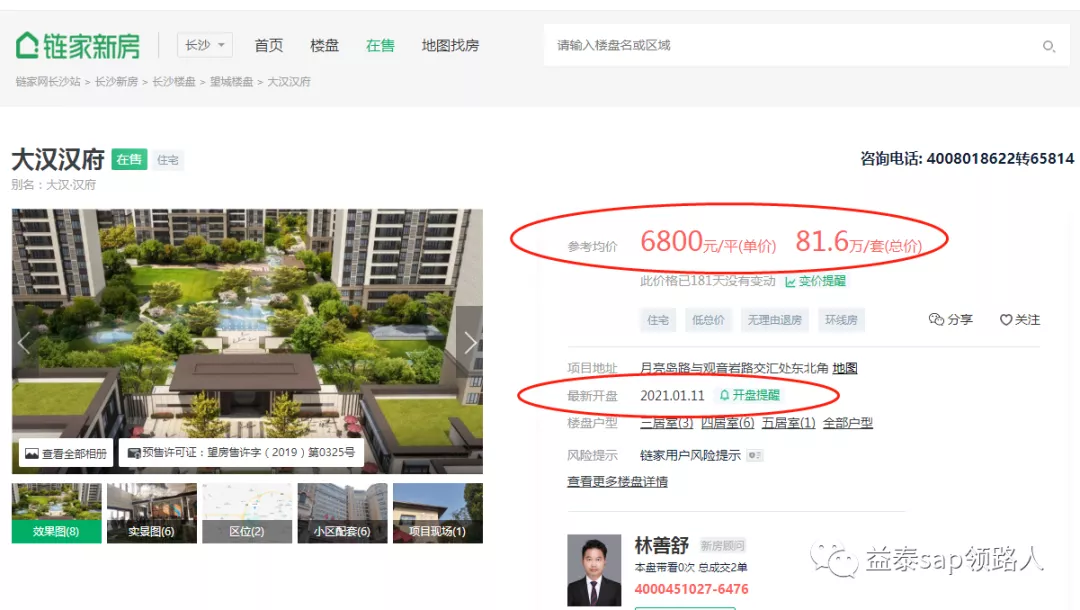Open the 地图 link beside address

point(845,368)
